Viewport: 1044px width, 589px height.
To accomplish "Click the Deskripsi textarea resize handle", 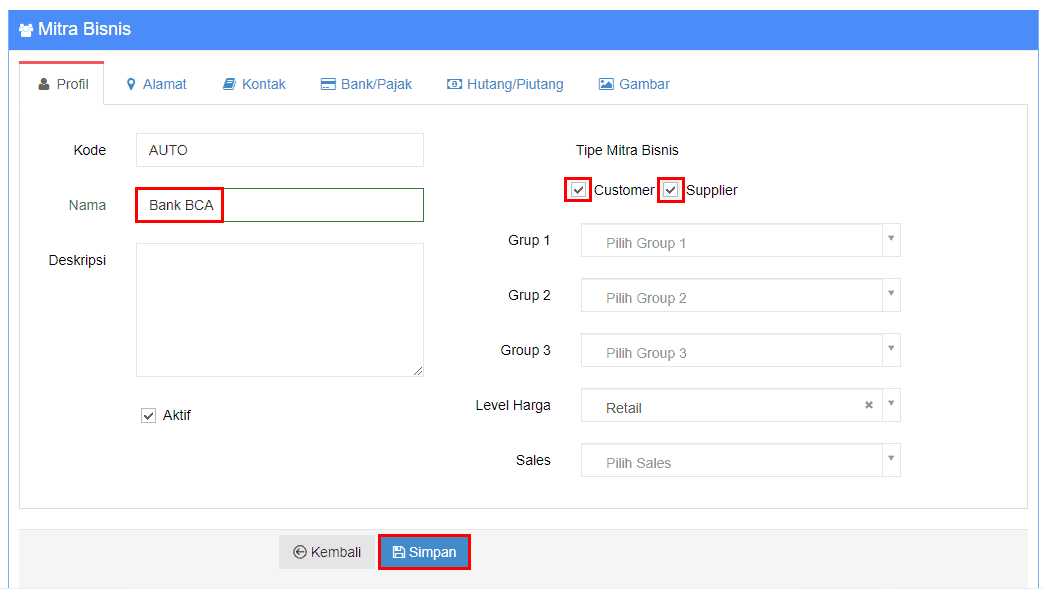I will (418, 371).
